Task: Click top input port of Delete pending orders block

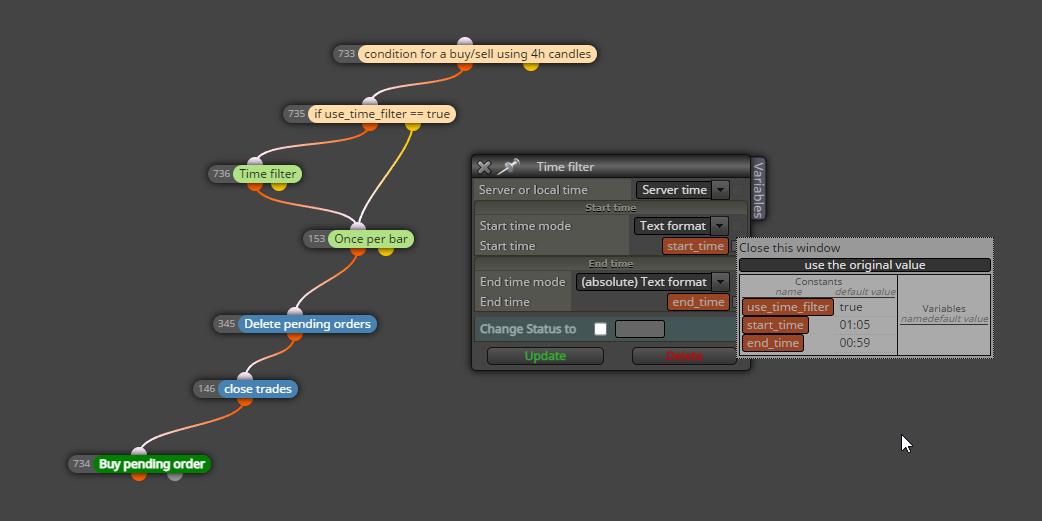Action: click(295, 313)
